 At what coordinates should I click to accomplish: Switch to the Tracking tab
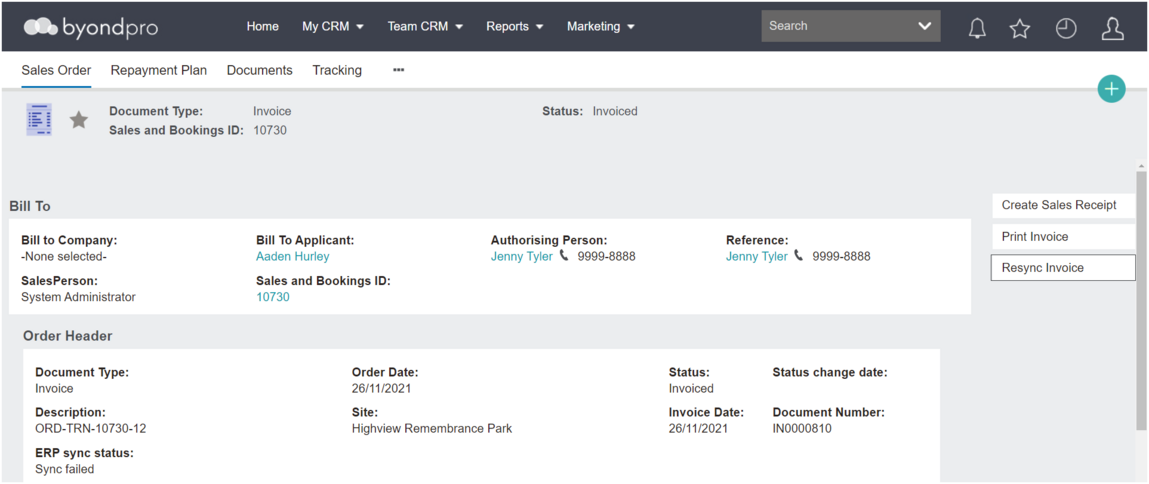337,70
